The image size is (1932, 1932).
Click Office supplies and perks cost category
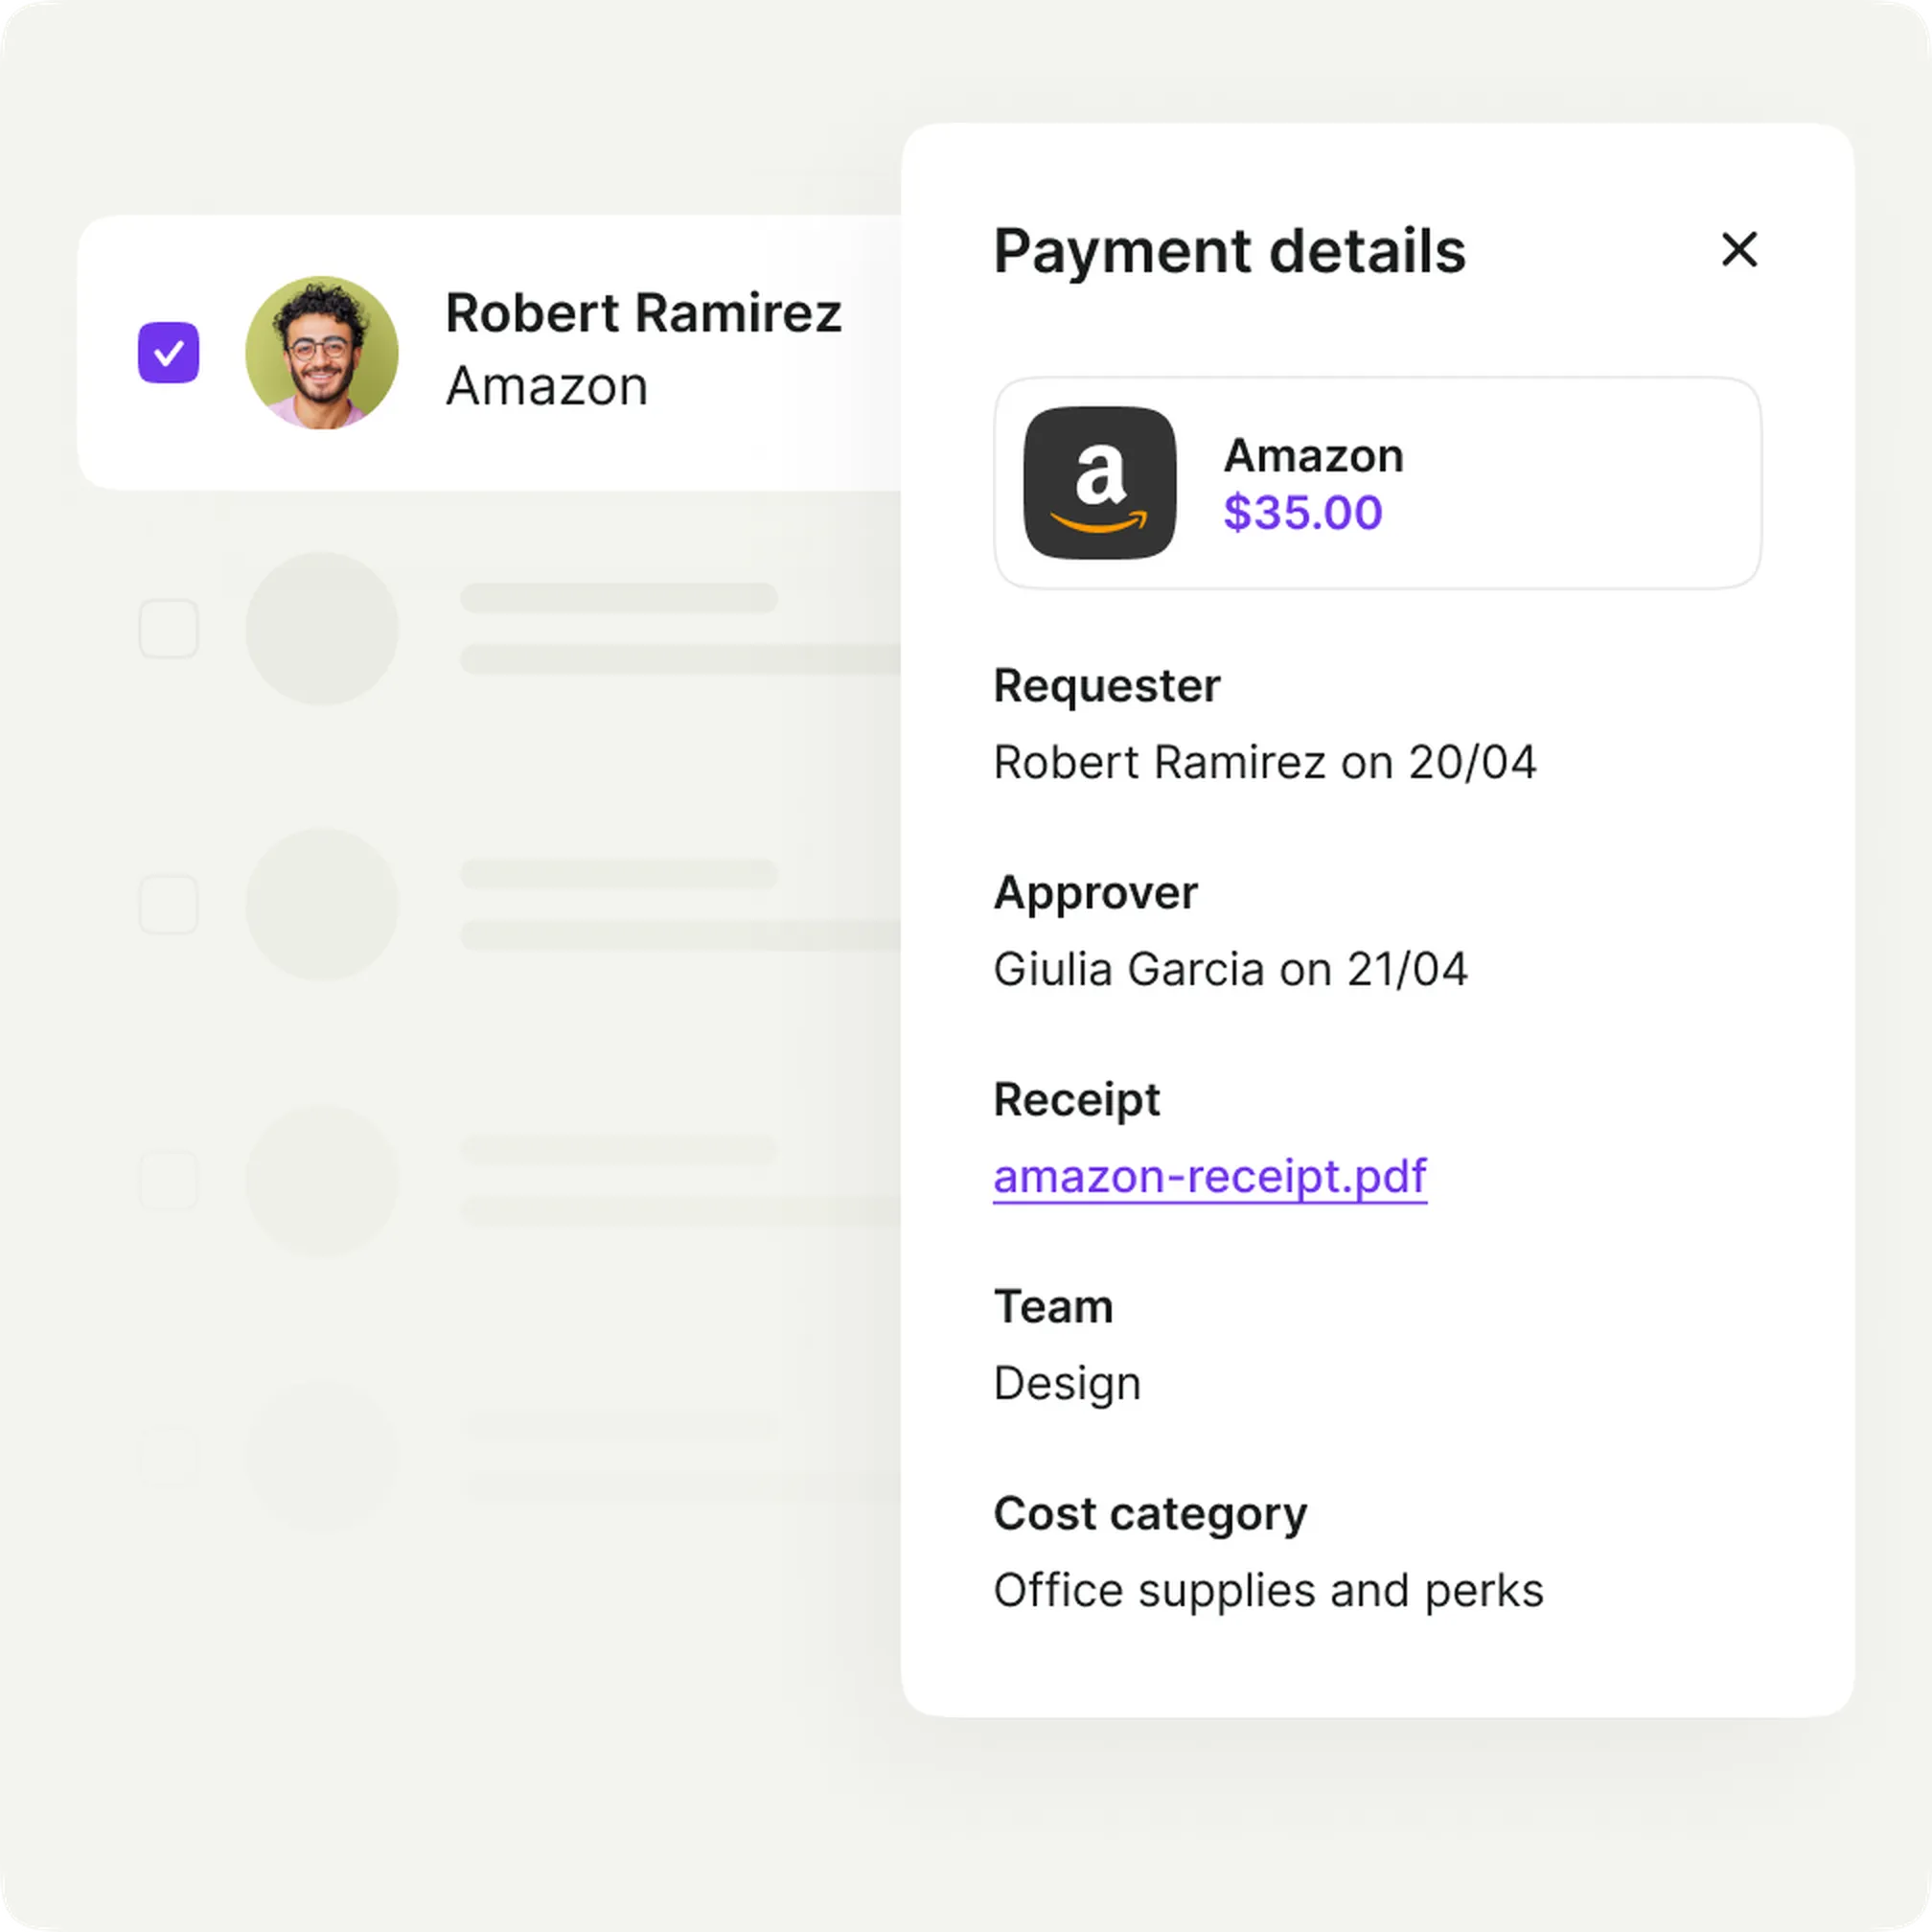click(x=1268, y=1591)
